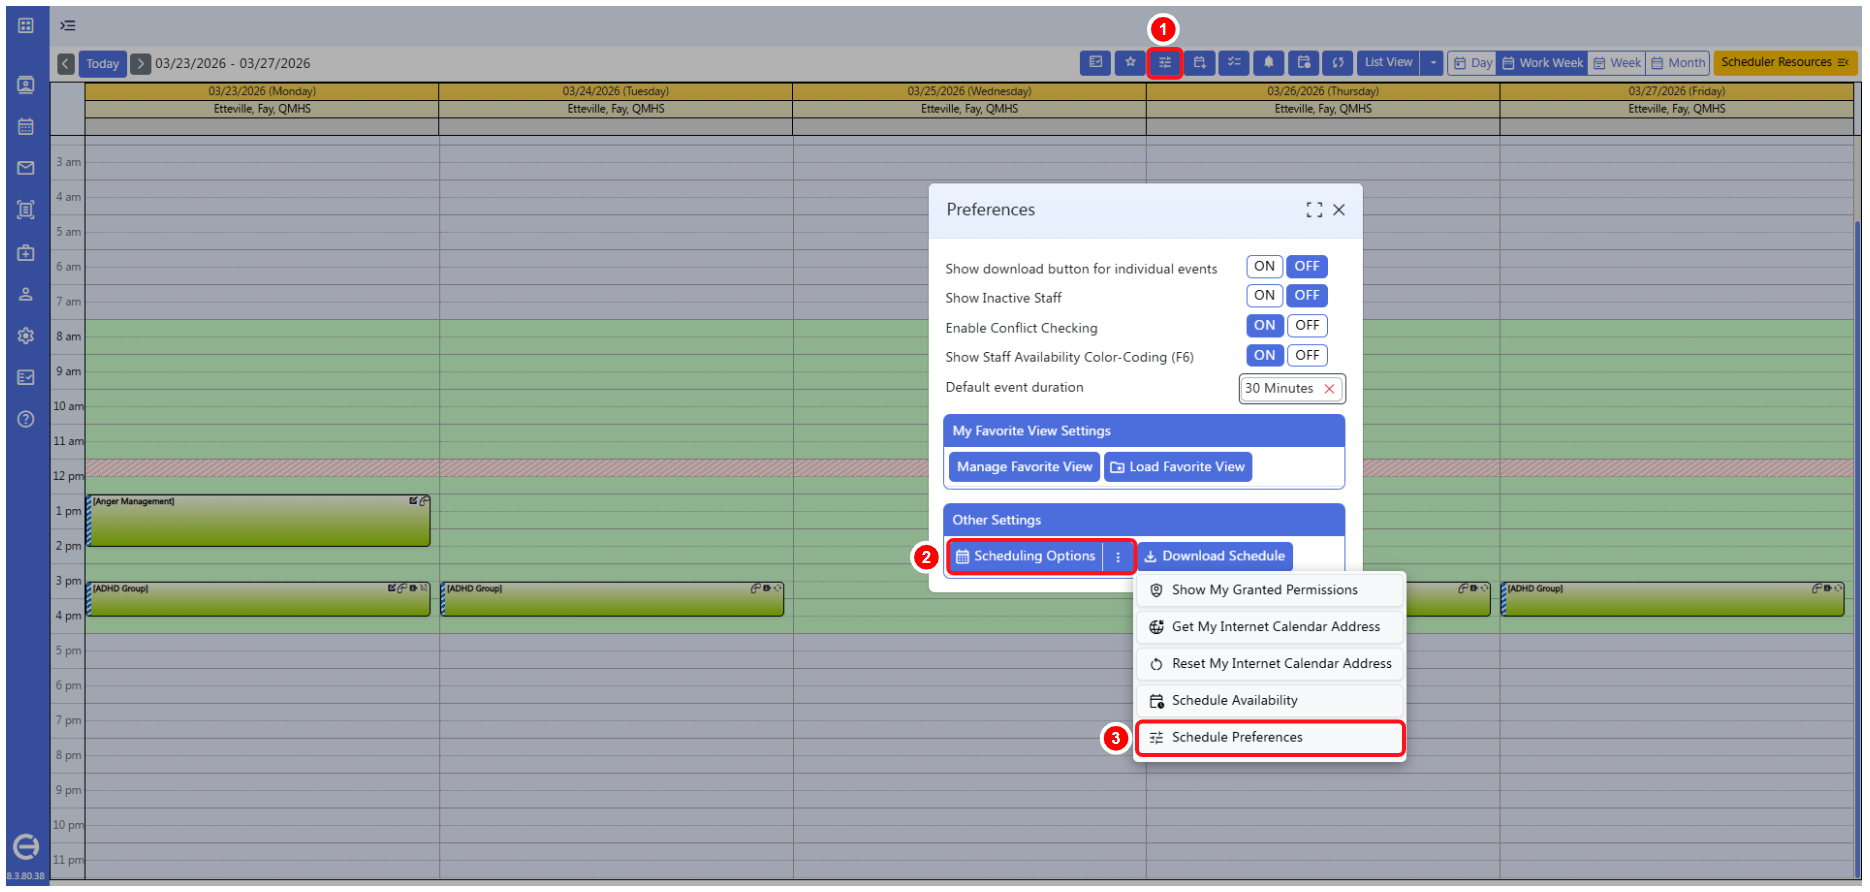Open the ADHD Group event on Monday
This screenshot has width=1870, height=892.
pyautogui.click(x=259, y=600)
